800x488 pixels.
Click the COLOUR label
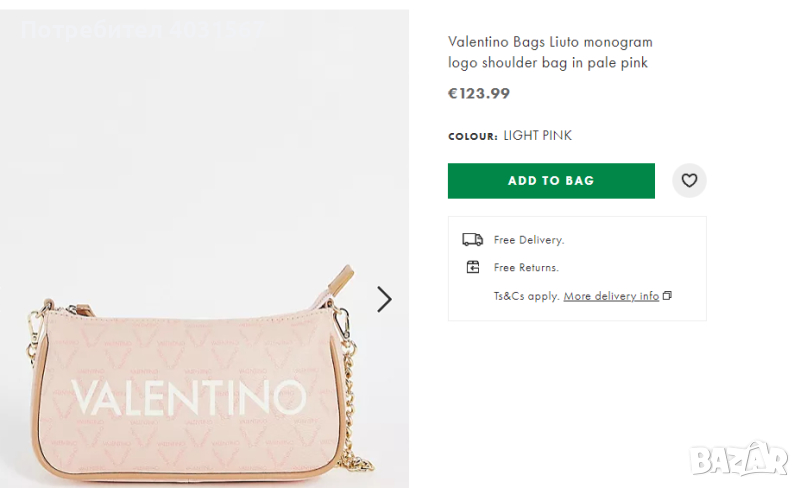(x=472, y=137)
